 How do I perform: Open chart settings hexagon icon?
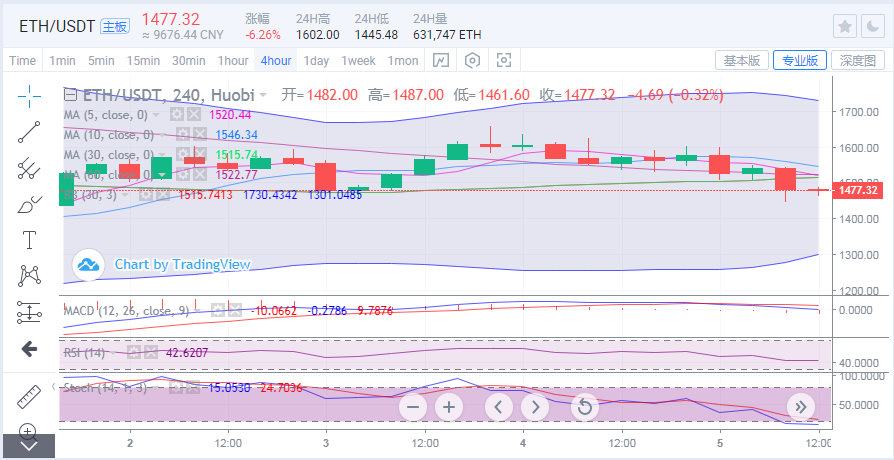pyautogui.click(x=473, y=60)
